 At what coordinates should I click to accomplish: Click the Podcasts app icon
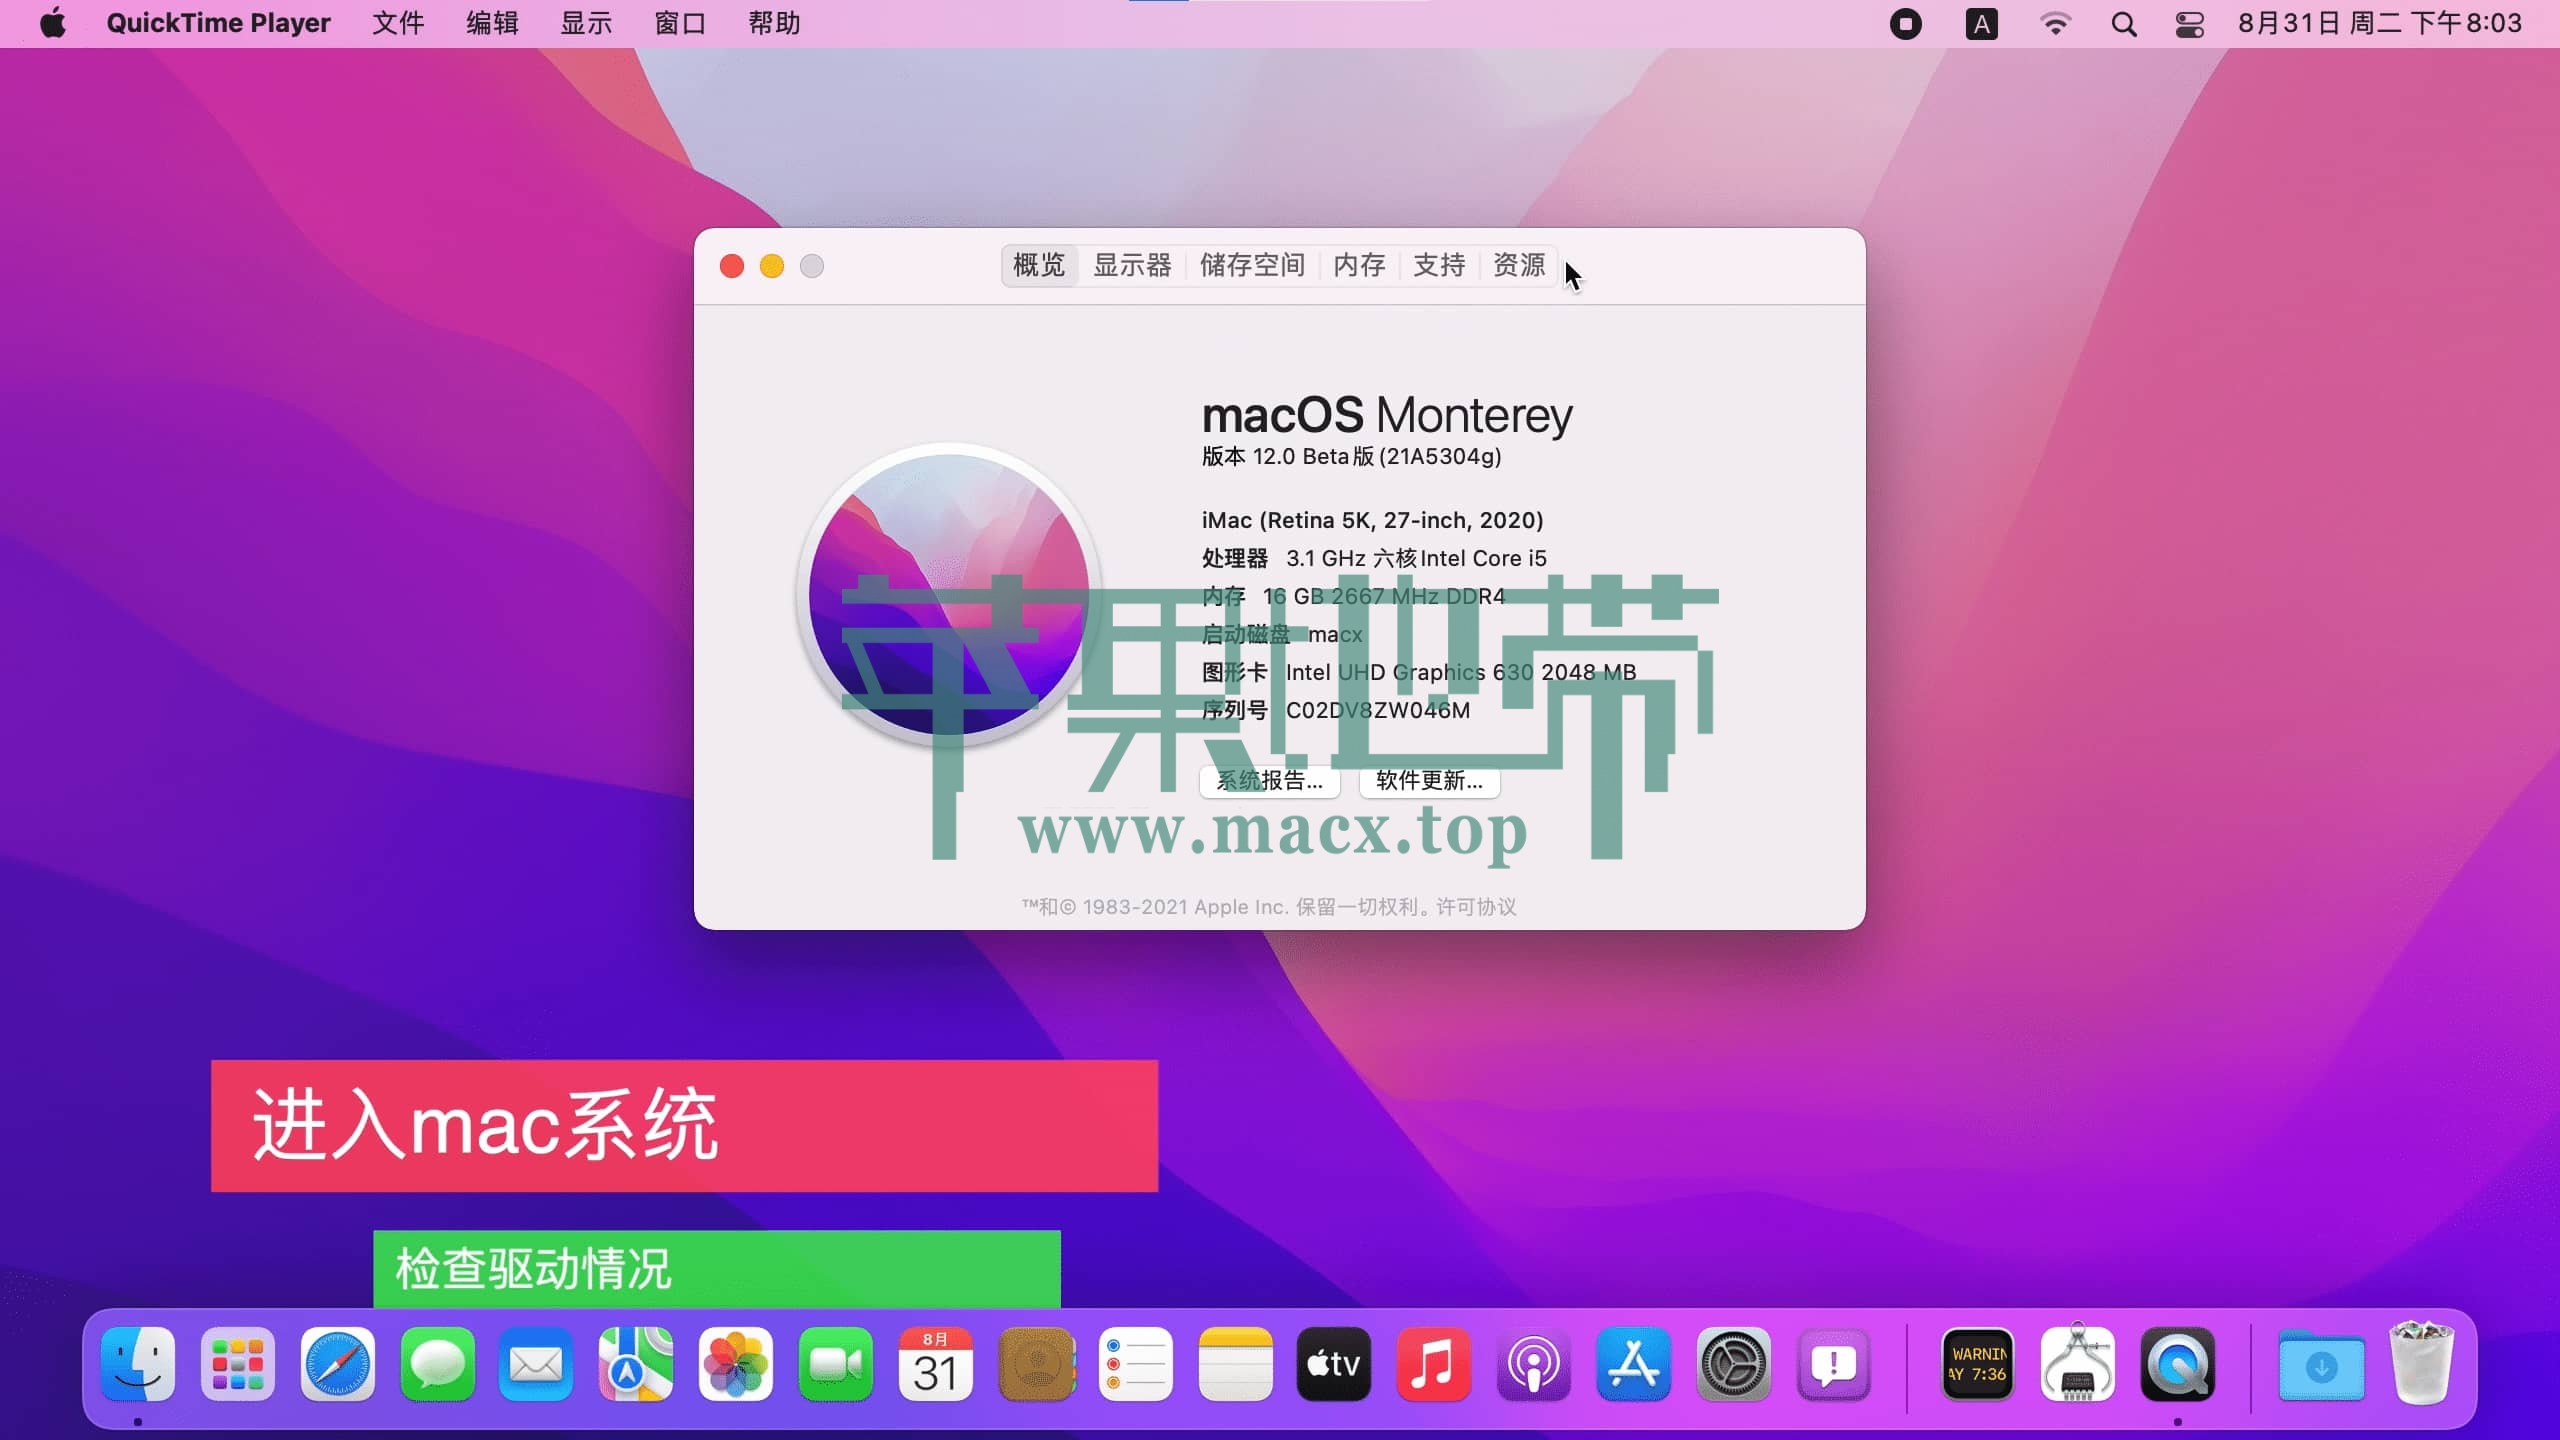pos(1533,1364)
